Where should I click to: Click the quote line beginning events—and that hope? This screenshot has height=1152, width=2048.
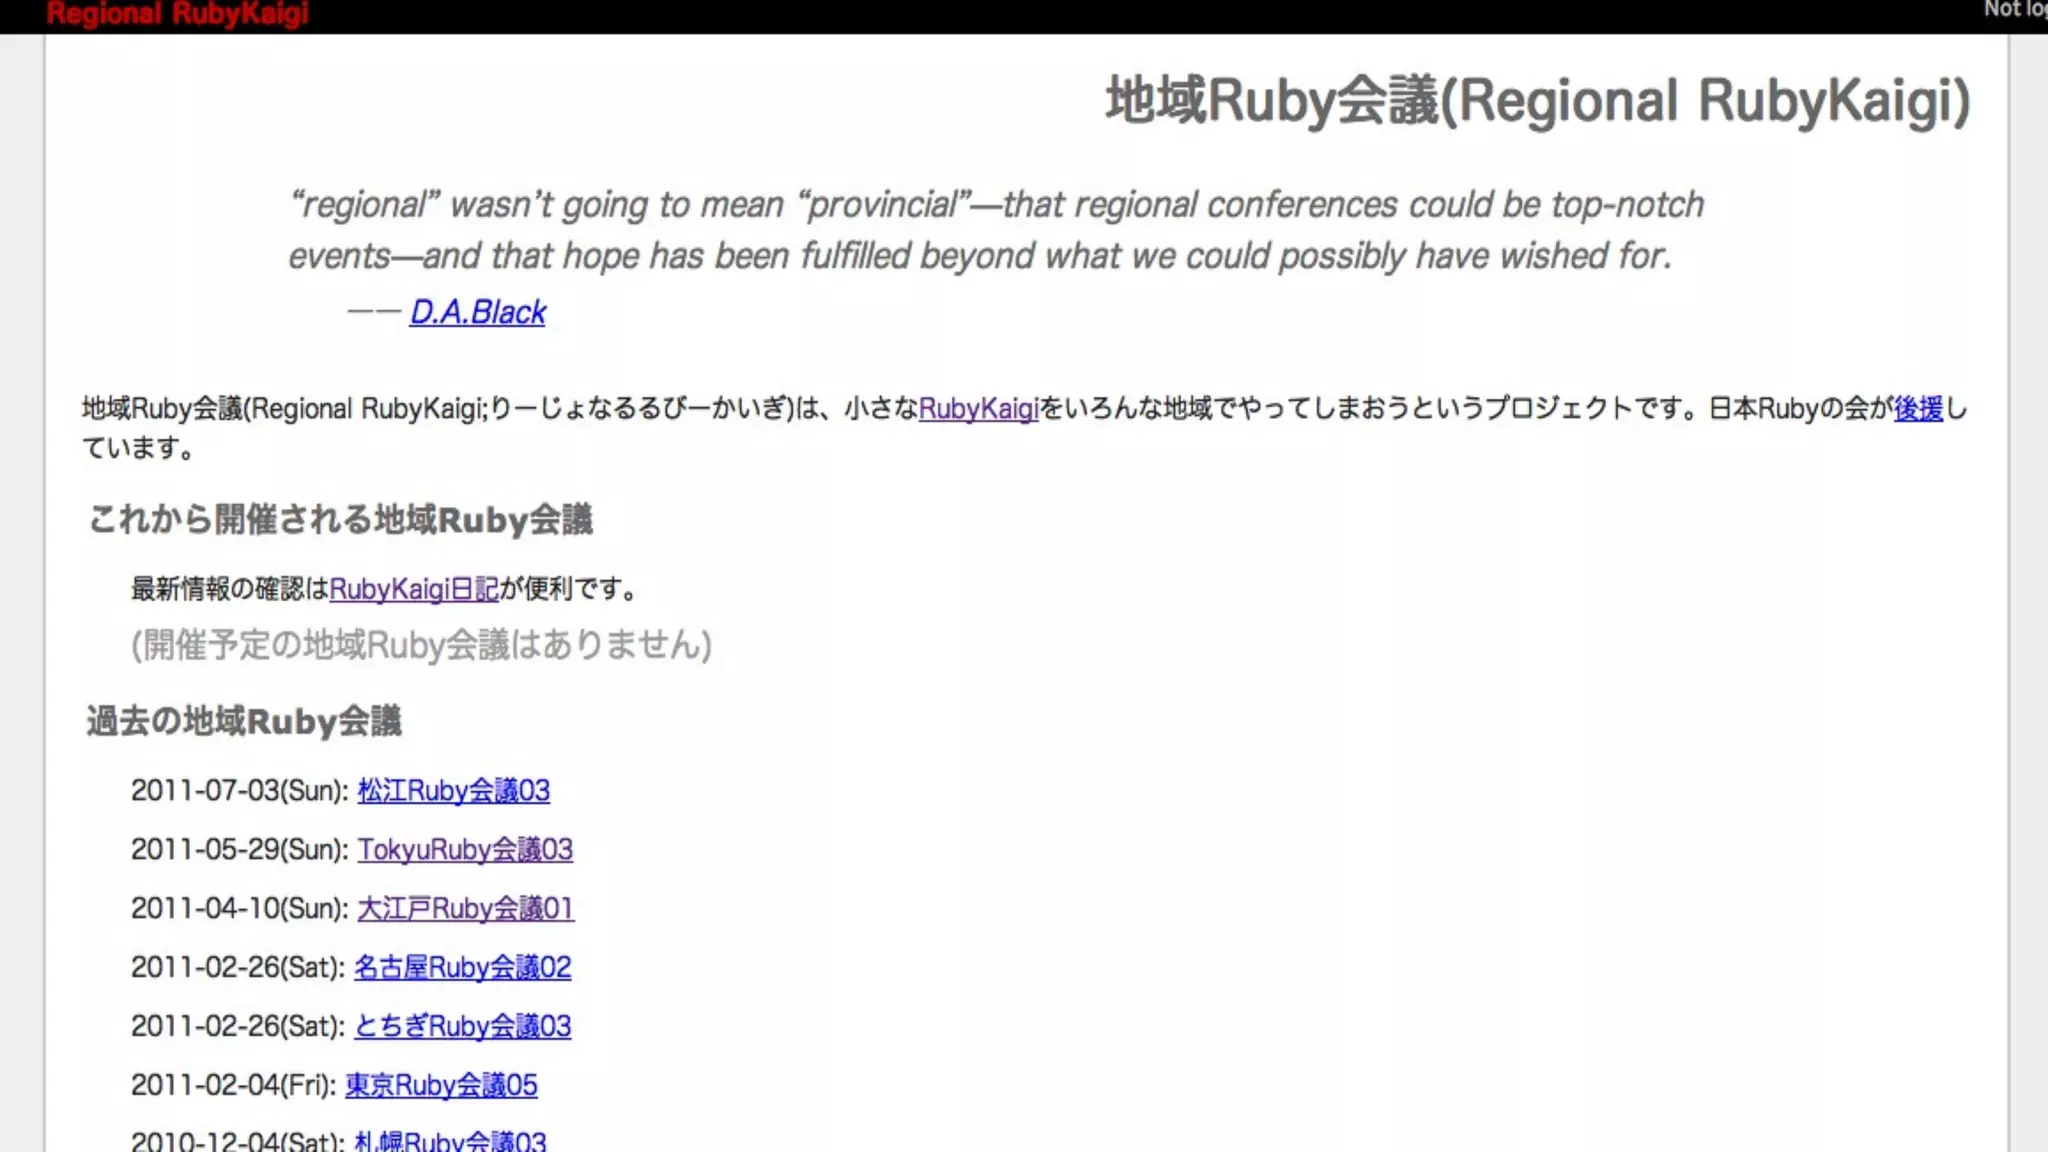980,256
